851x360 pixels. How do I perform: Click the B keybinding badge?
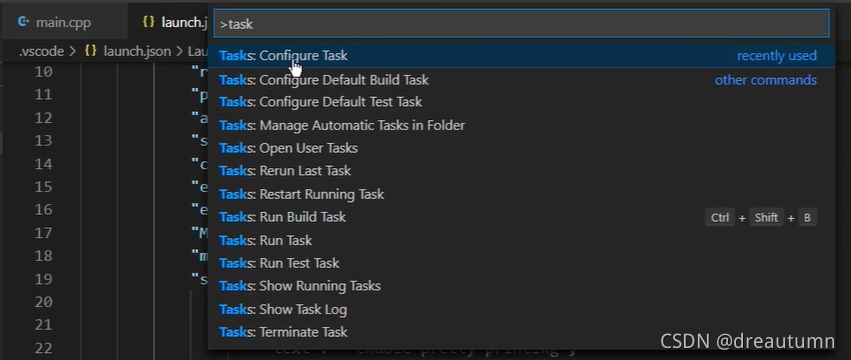pyautogui.click(x=807, y=218)
